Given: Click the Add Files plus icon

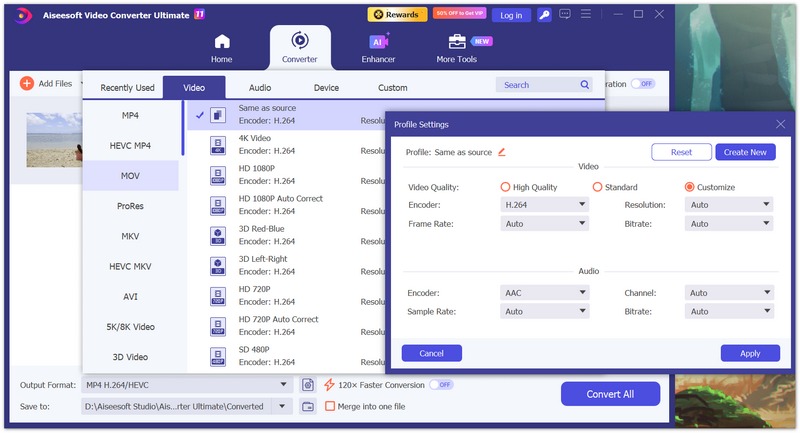Looking at the screenshot, I should click(x=27, y=83).
